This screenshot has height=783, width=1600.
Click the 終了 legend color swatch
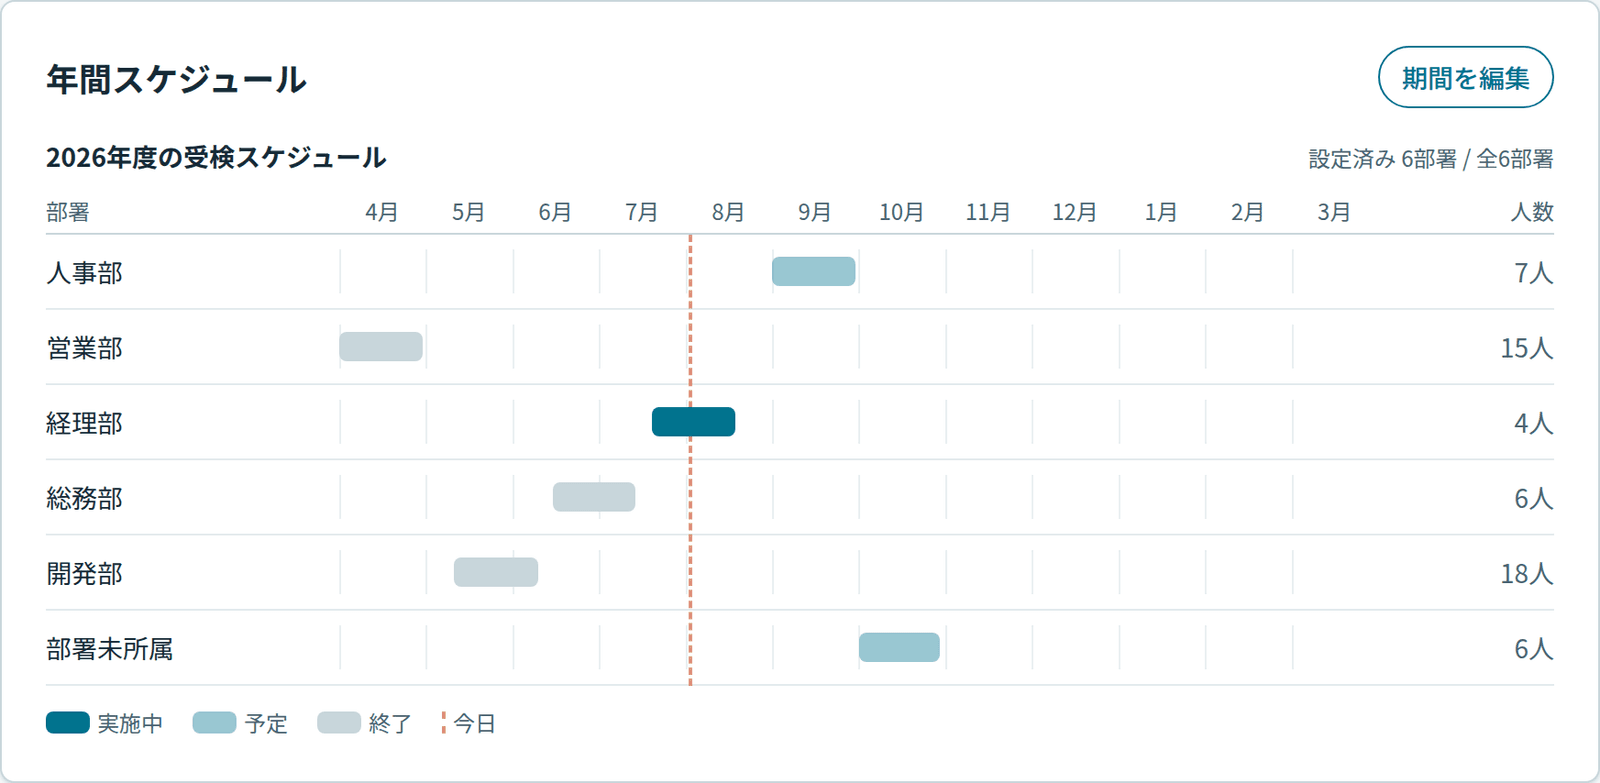coord(339,722)
